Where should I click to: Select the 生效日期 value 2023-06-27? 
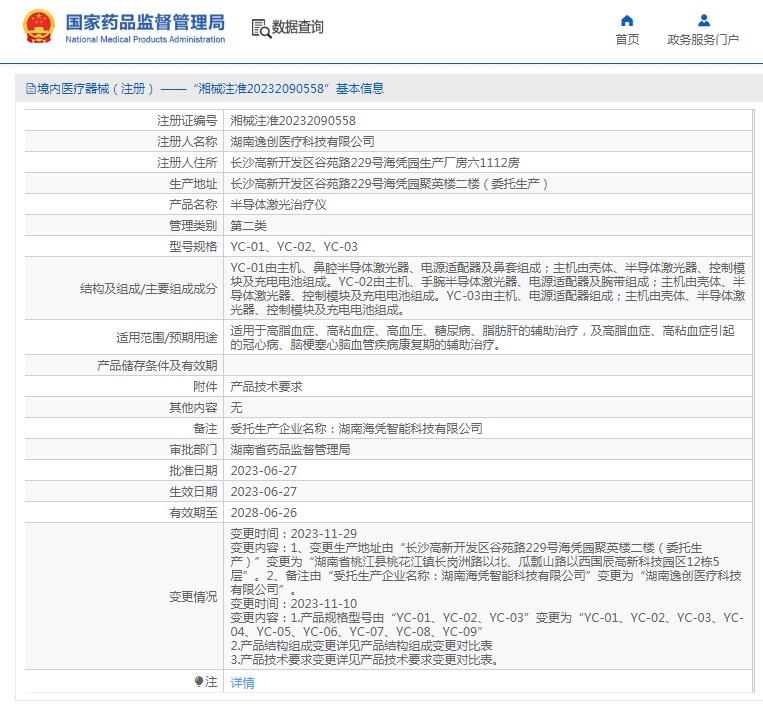pyautogui.click(x=264, y=492)
